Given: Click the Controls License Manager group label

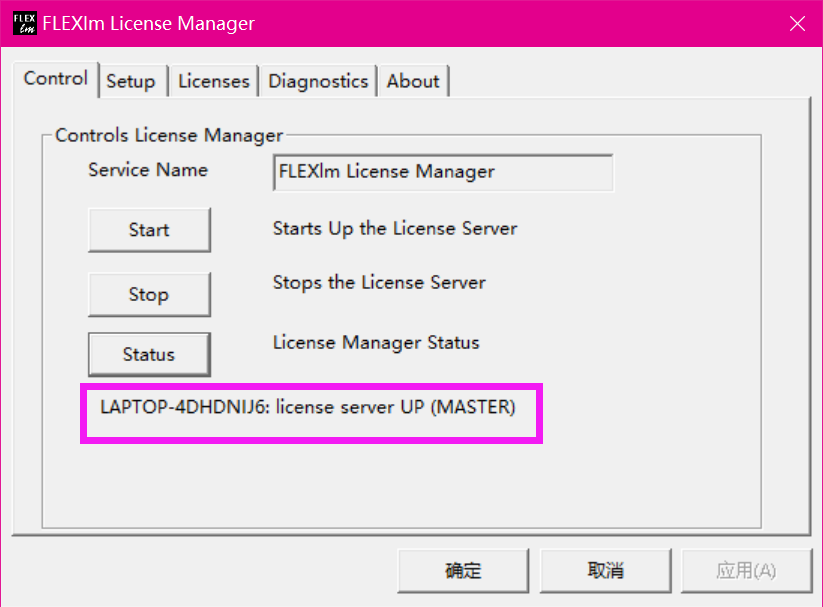Looking at the screenshot, I should (x=167, y=135).
